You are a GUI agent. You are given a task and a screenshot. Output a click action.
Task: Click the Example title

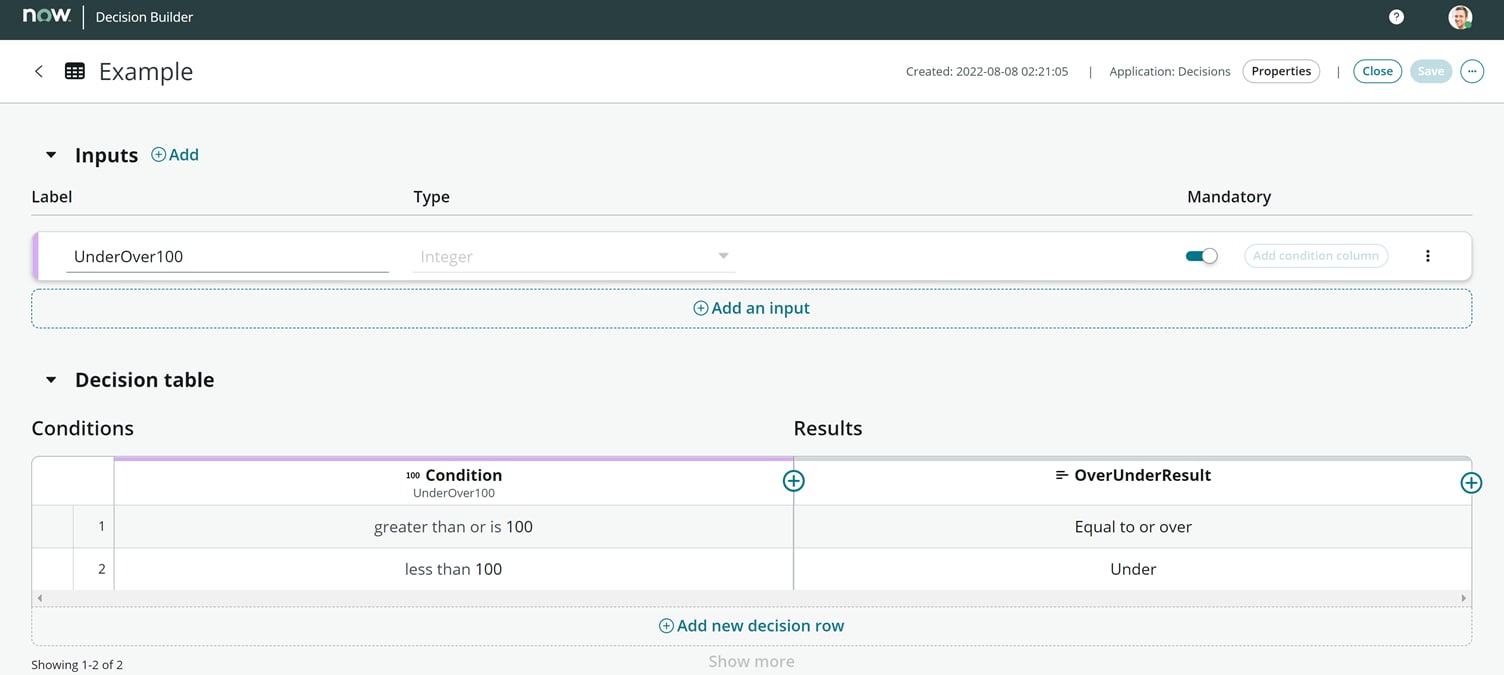point(146,71)
